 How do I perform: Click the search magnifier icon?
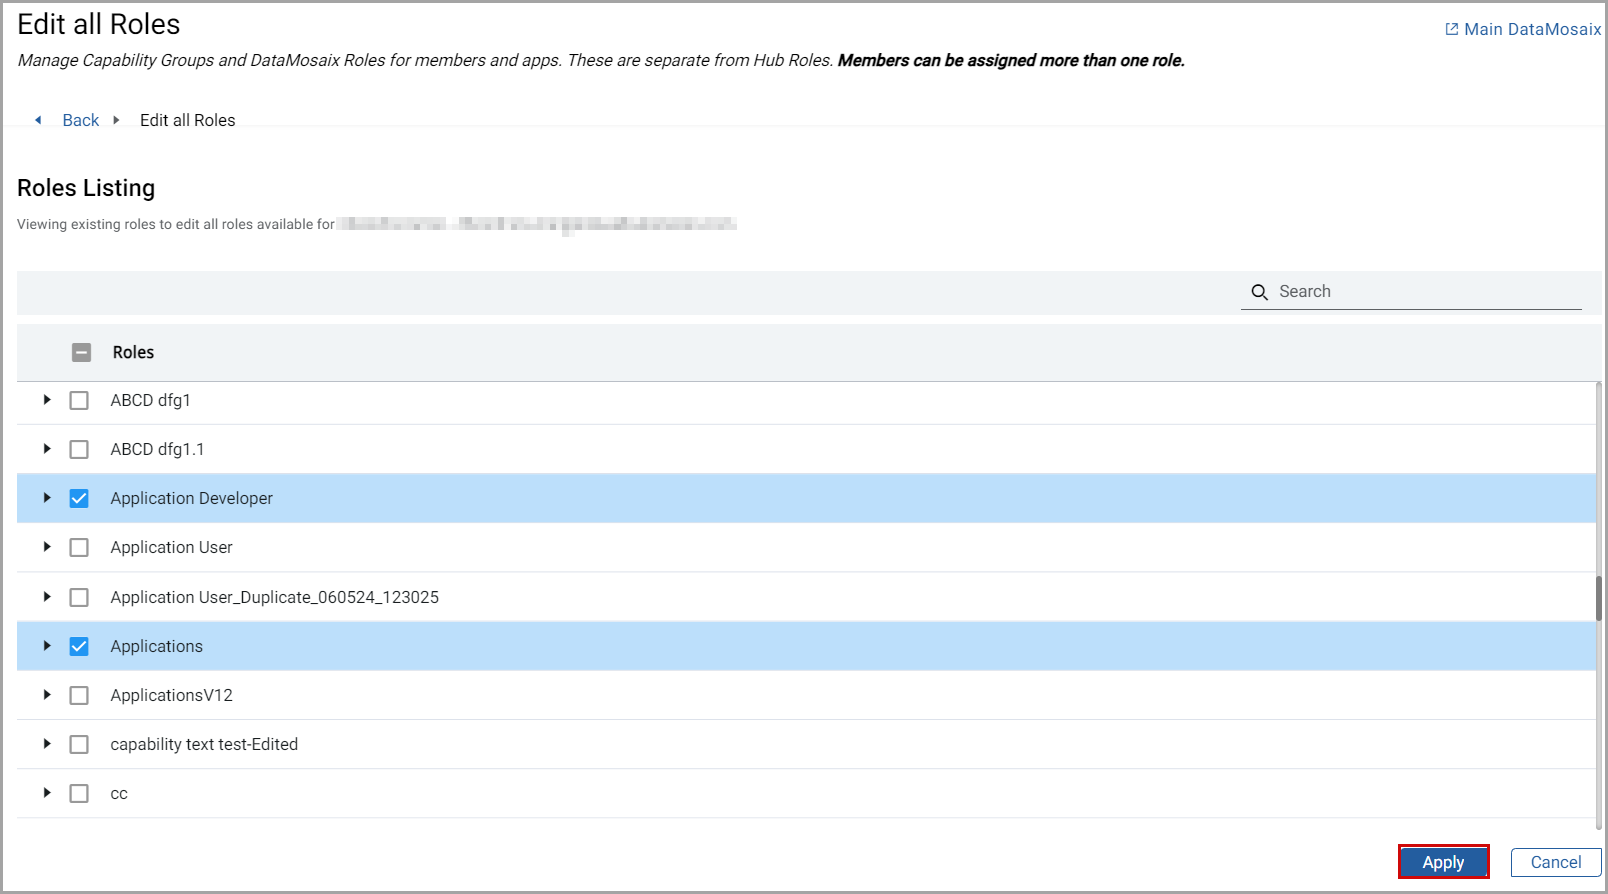1259,292
